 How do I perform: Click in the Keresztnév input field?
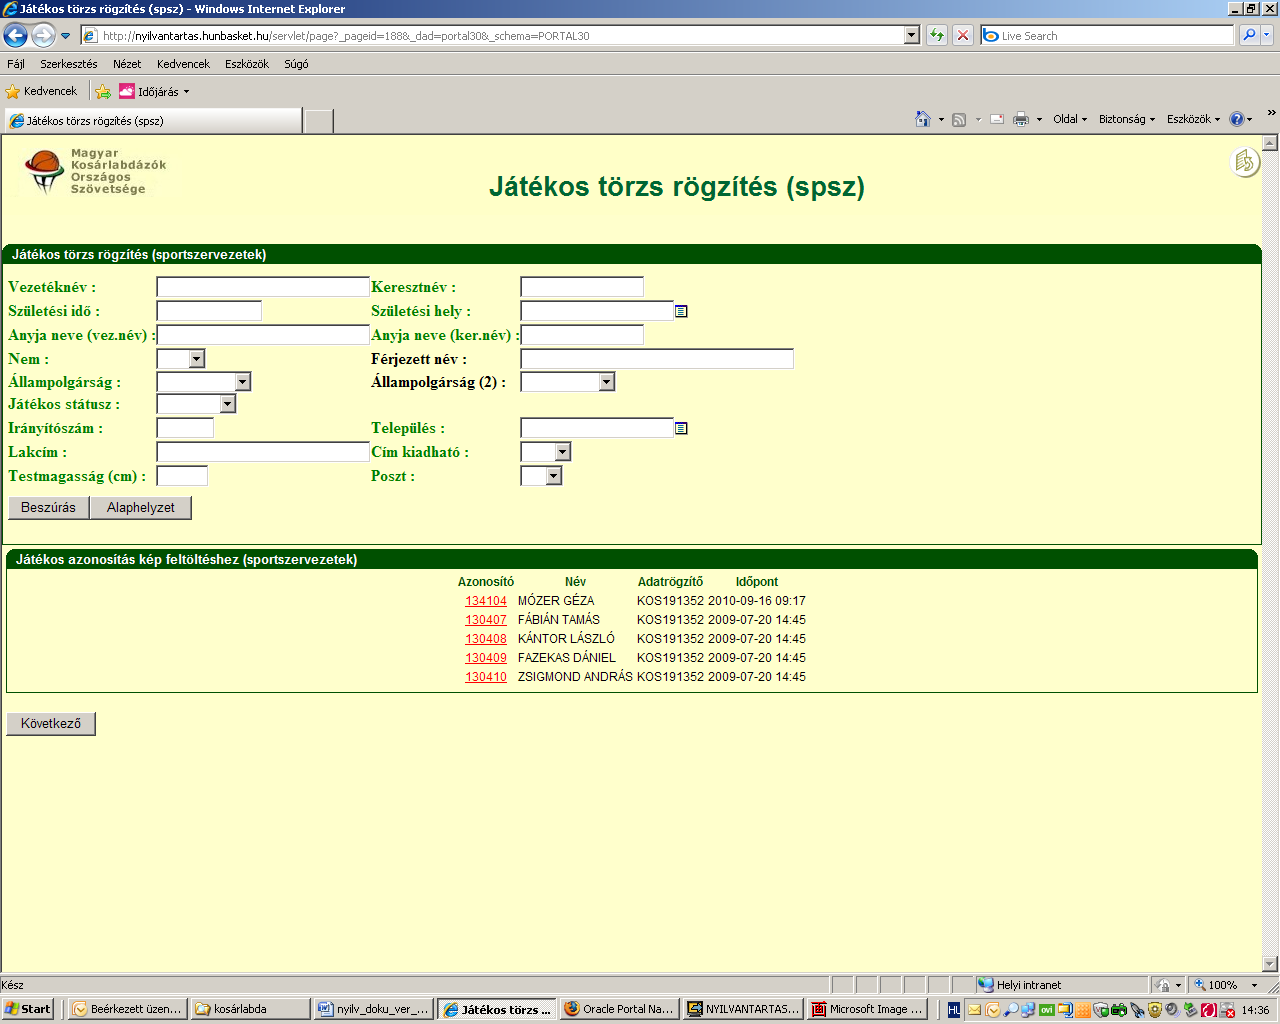coord(582,287)
